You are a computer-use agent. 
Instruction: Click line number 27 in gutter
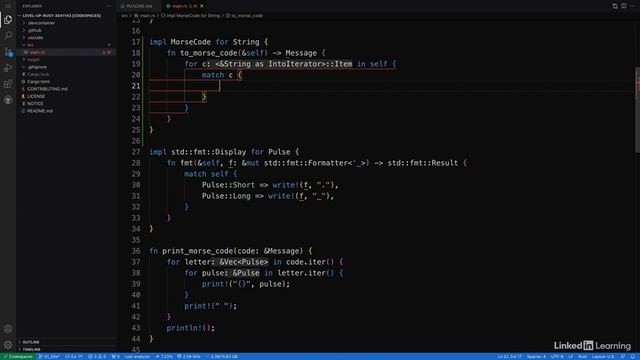[x=136, y=152]
